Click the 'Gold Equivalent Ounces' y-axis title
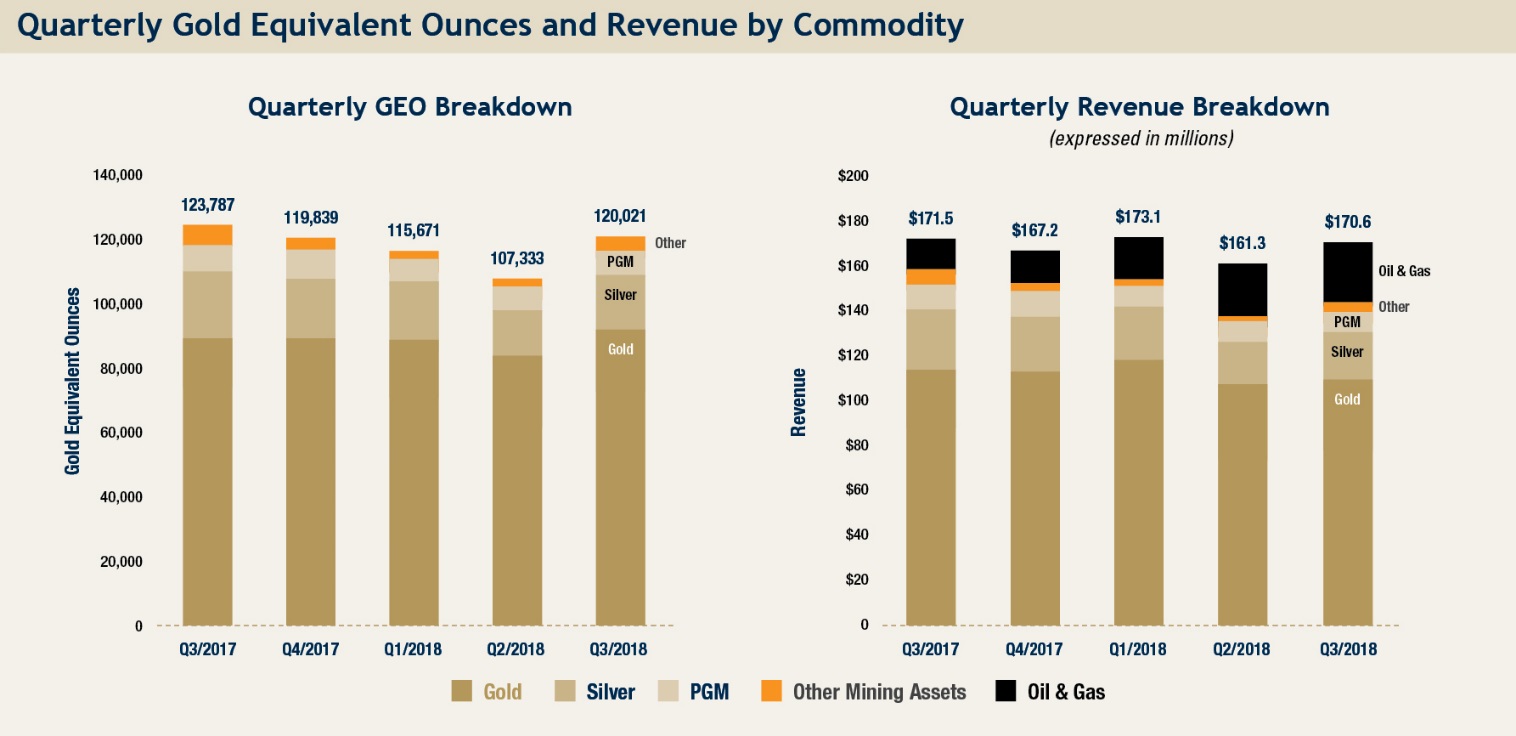1516x736 pixels. (x=73, y=381)
